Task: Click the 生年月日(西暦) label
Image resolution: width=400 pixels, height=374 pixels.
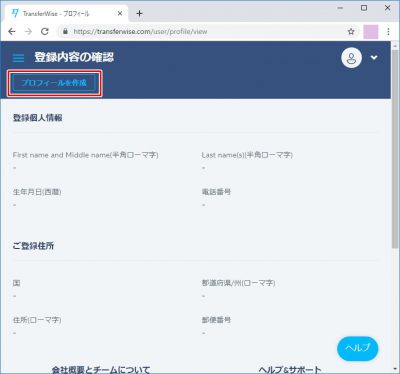Action: click(37, 192)
